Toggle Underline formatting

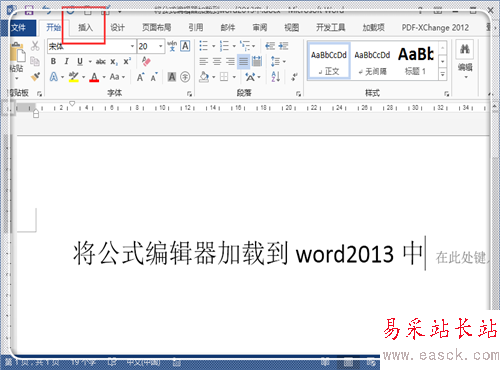click(x=80, y=62)
